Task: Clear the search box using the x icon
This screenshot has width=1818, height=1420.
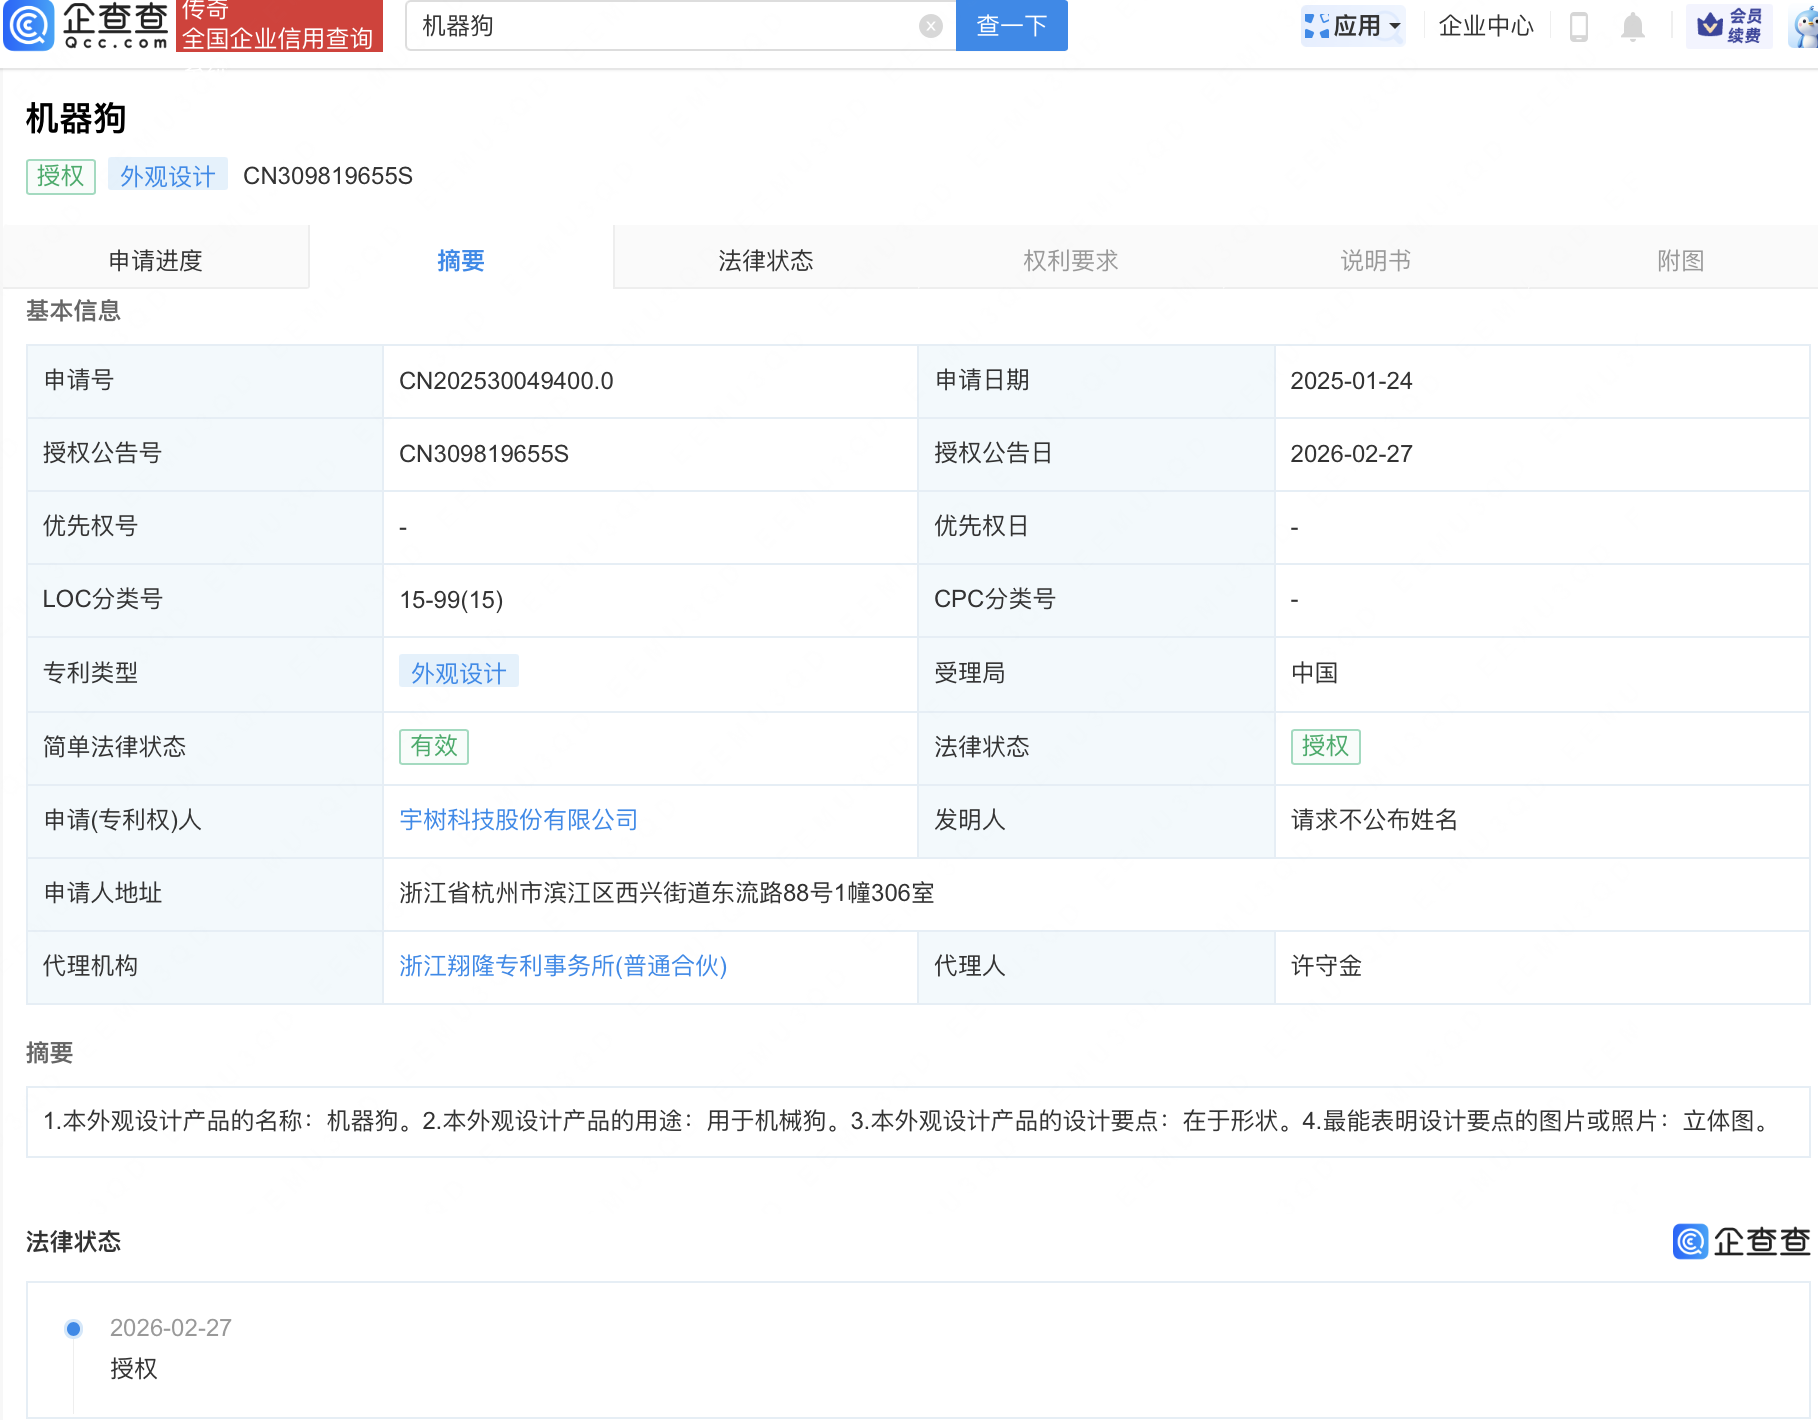Action: (930, 26)
